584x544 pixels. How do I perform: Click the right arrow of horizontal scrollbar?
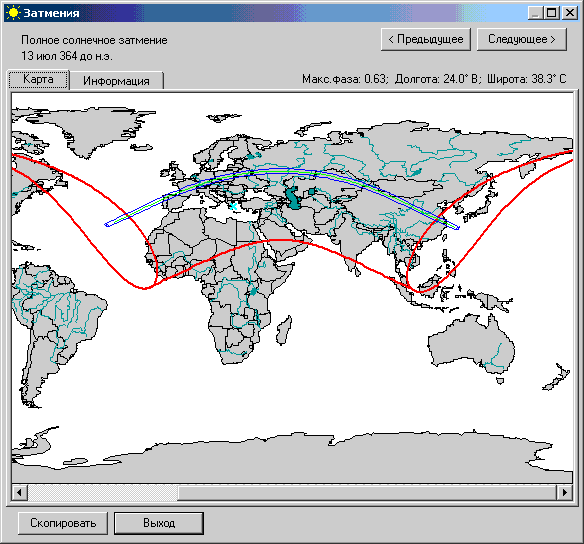tap(565, 493)
